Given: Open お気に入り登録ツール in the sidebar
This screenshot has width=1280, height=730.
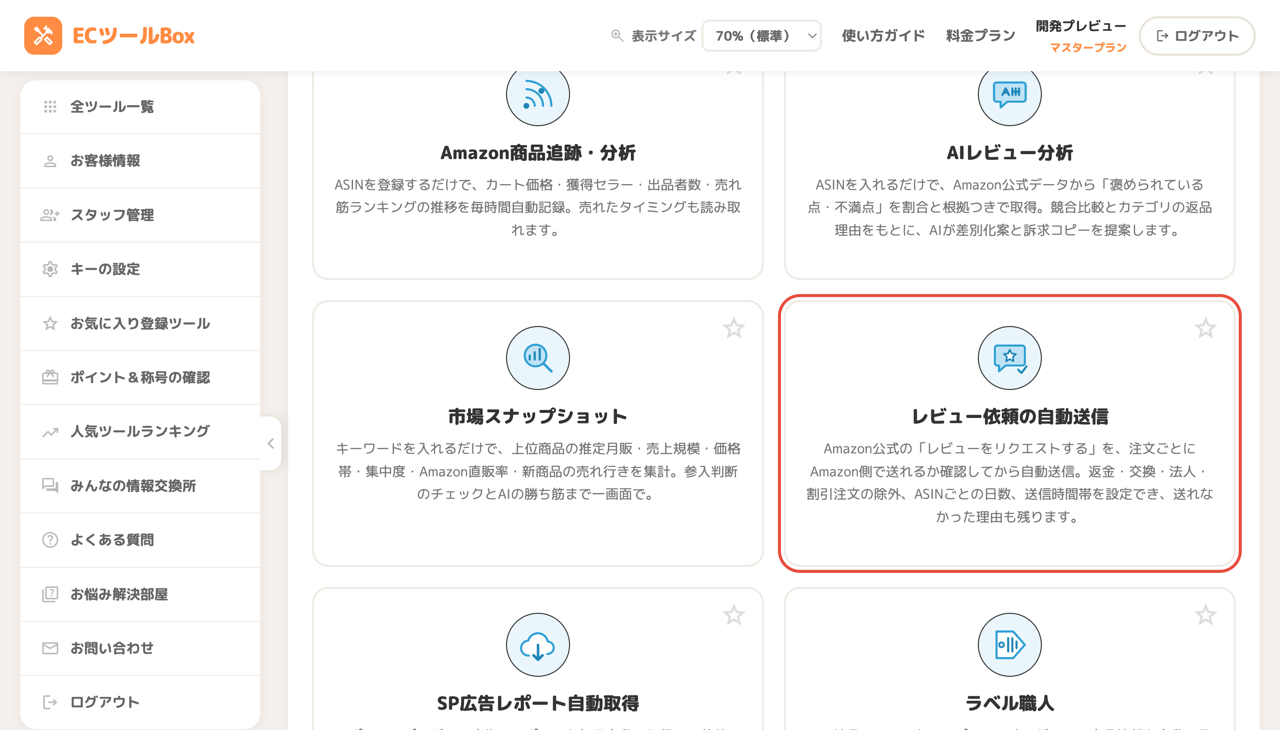Looking at the screenshot, I should click(x=140, y=323).
